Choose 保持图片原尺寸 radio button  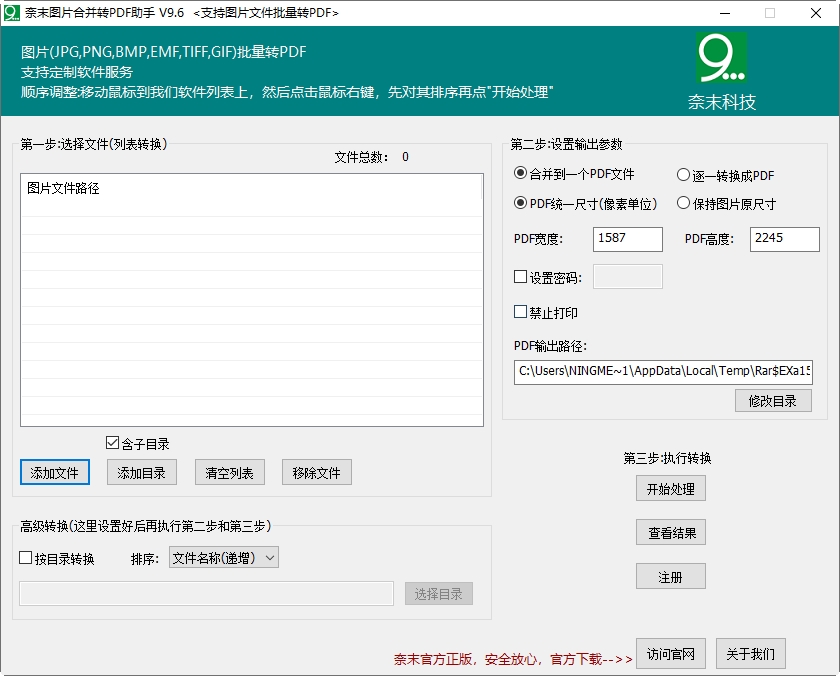click(684, 203)
